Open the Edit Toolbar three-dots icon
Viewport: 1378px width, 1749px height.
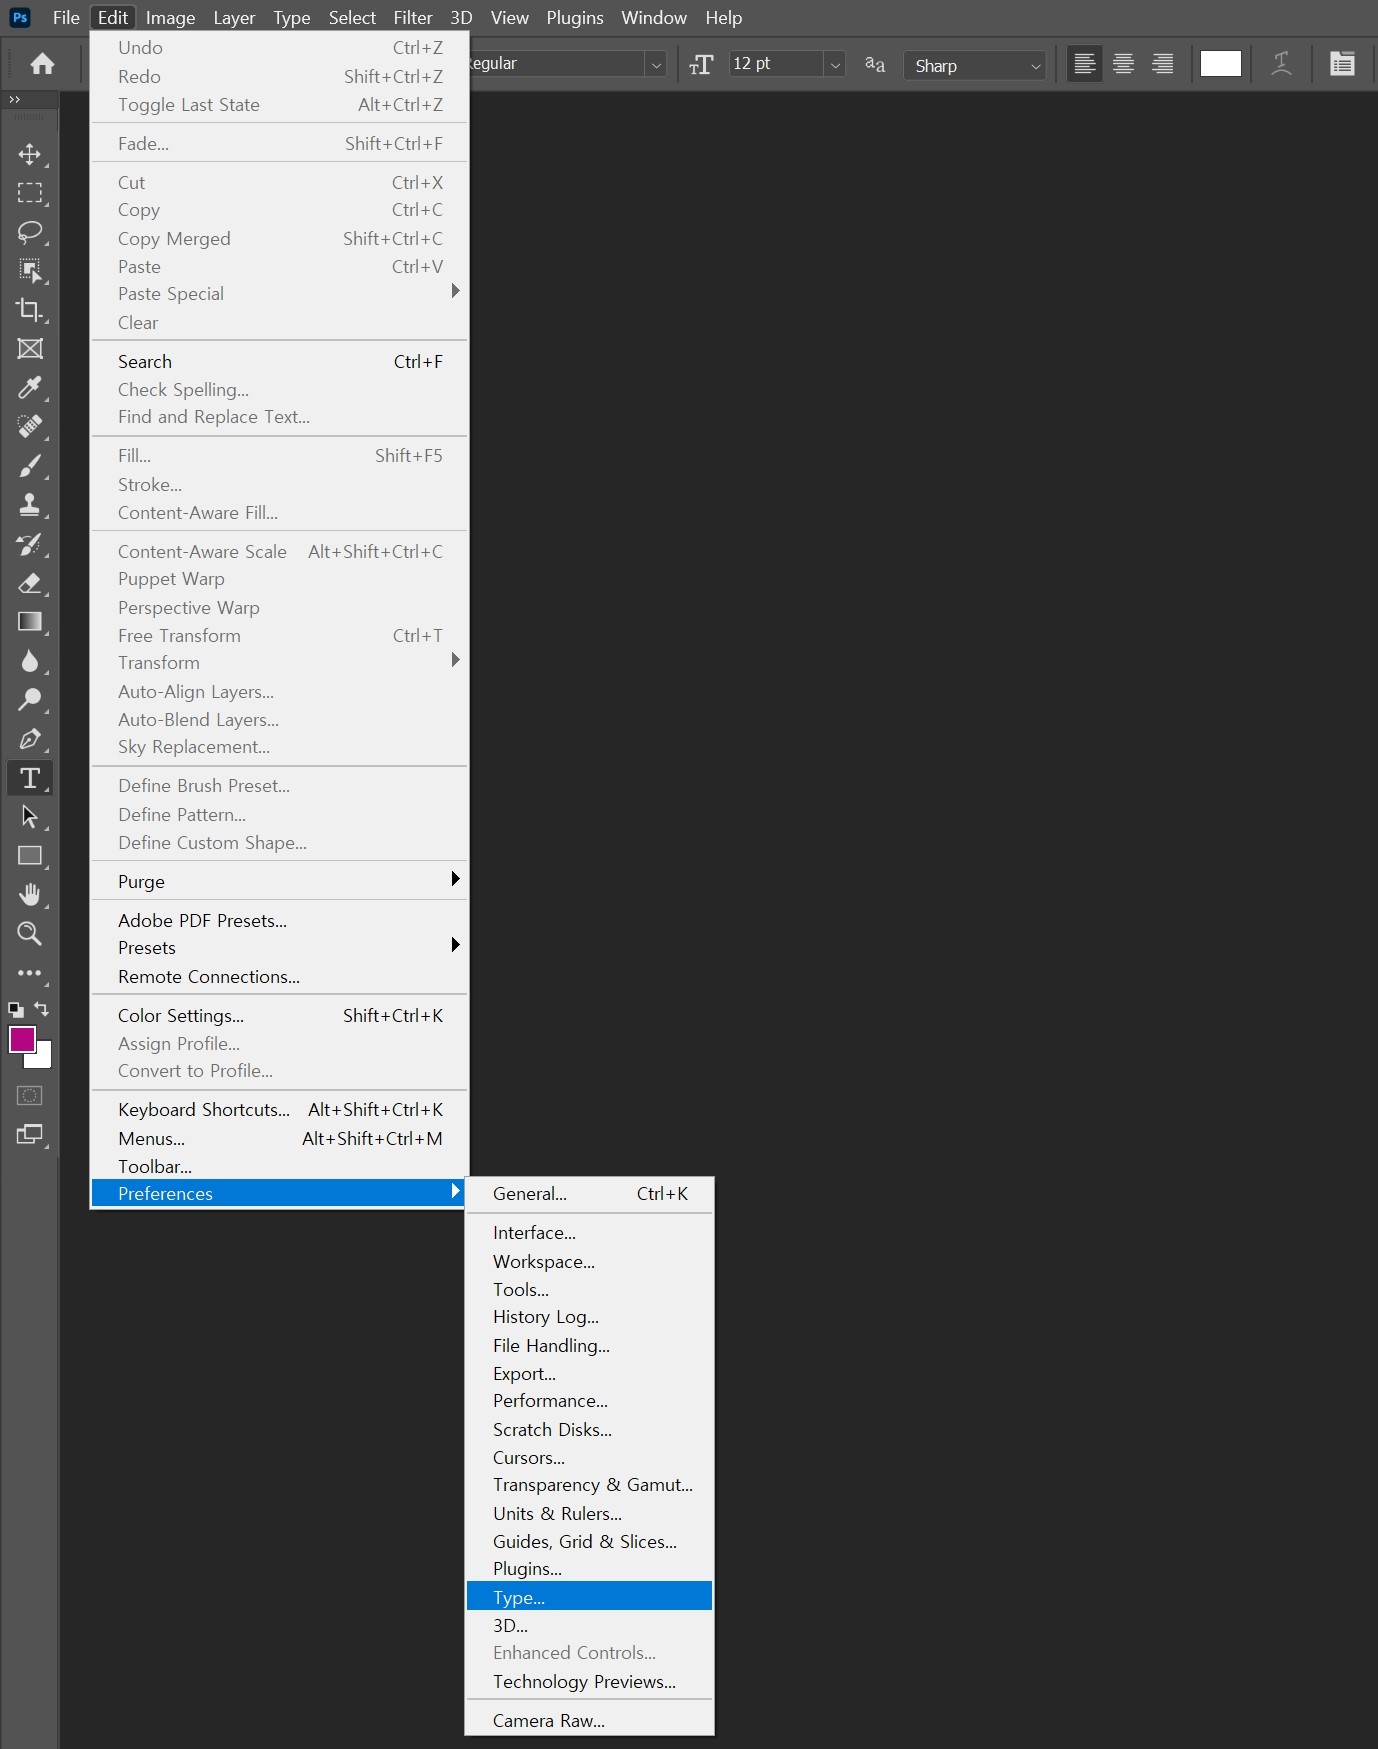pos(30,973)
